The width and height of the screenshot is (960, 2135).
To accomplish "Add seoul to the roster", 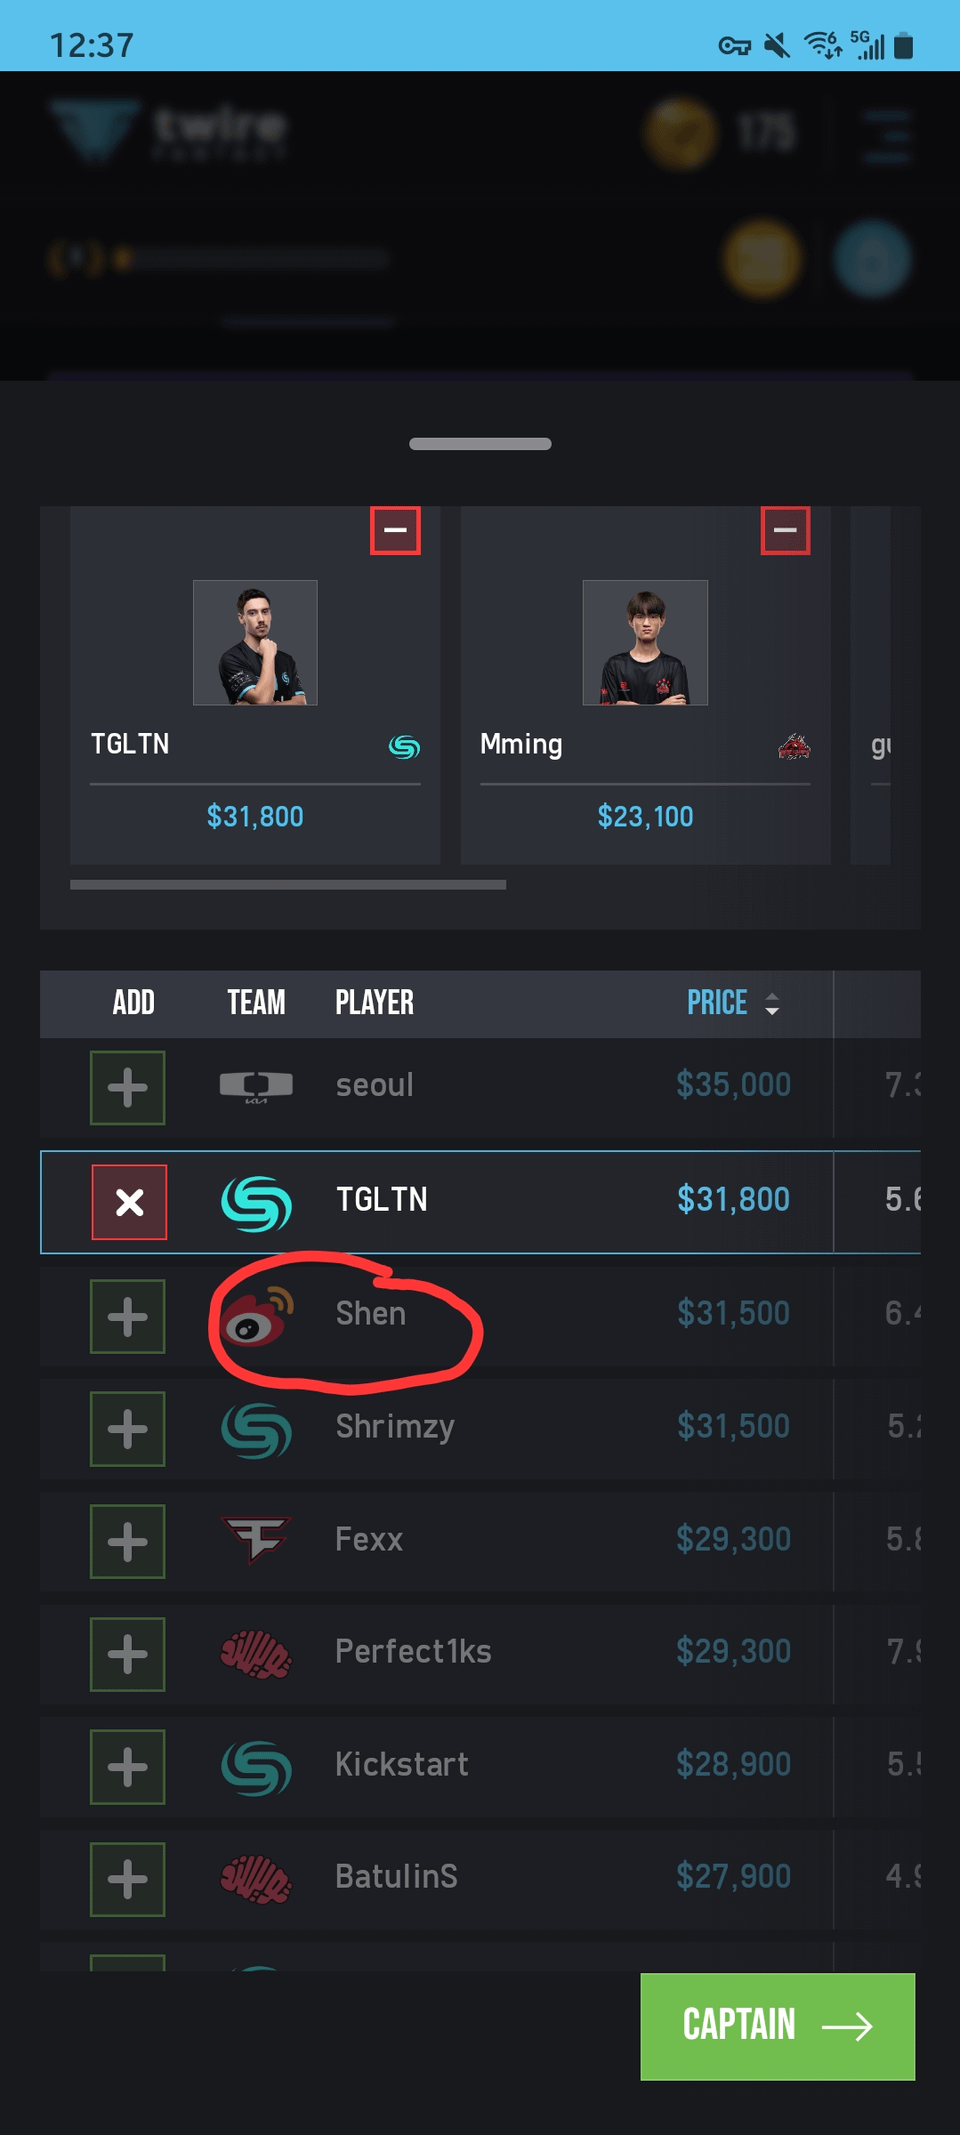I will pyautogui.click(x=127, y=1087).
